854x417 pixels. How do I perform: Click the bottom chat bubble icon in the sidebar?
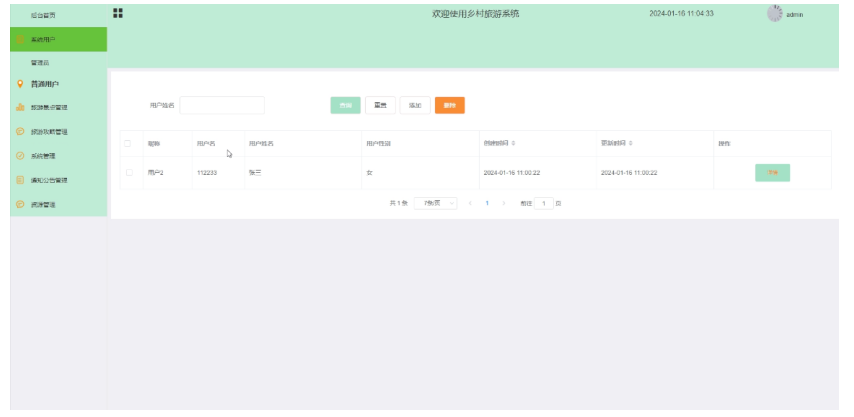20,204
